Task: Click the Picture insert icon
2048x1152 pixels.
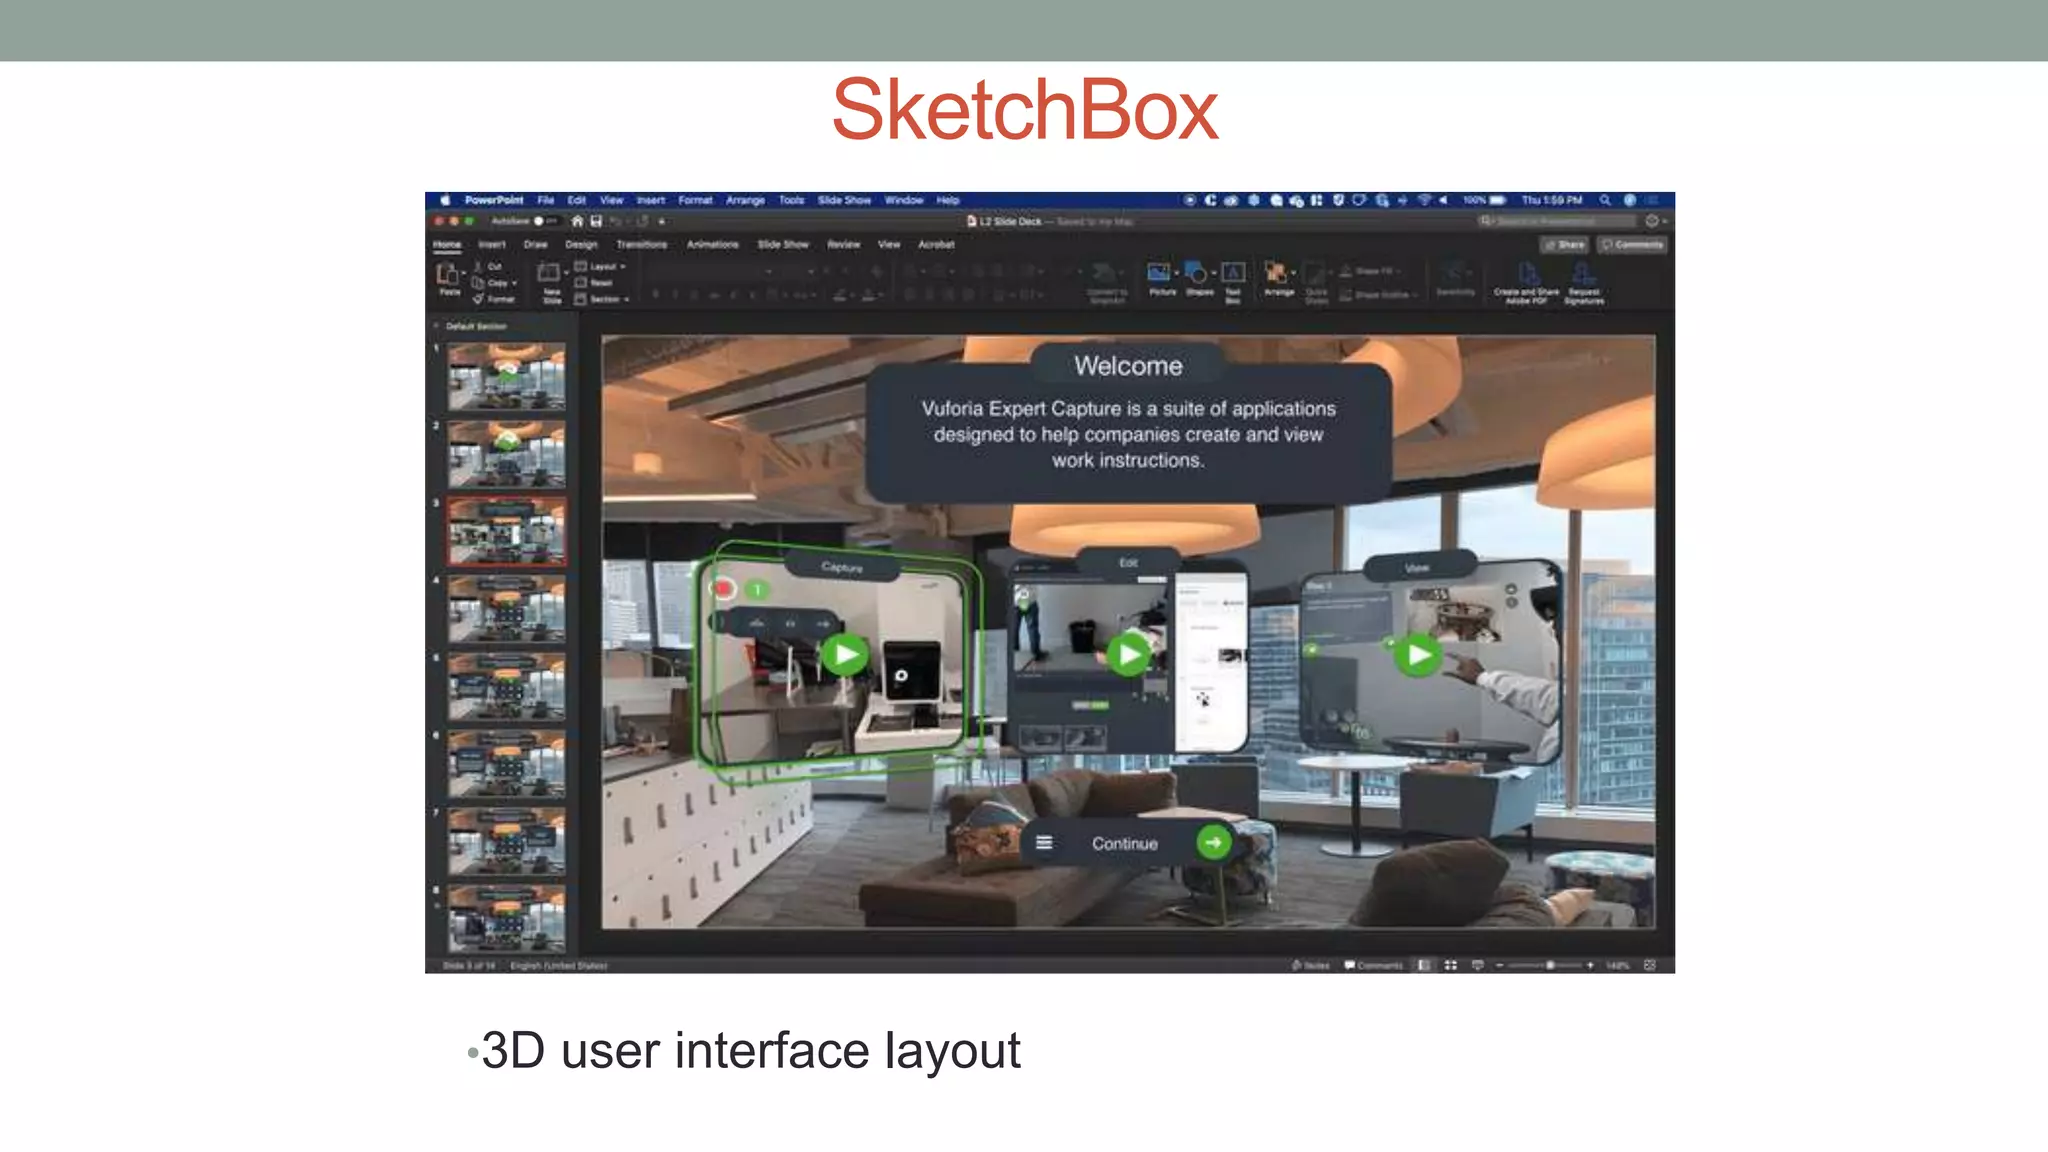Action: click(1160, 273)
